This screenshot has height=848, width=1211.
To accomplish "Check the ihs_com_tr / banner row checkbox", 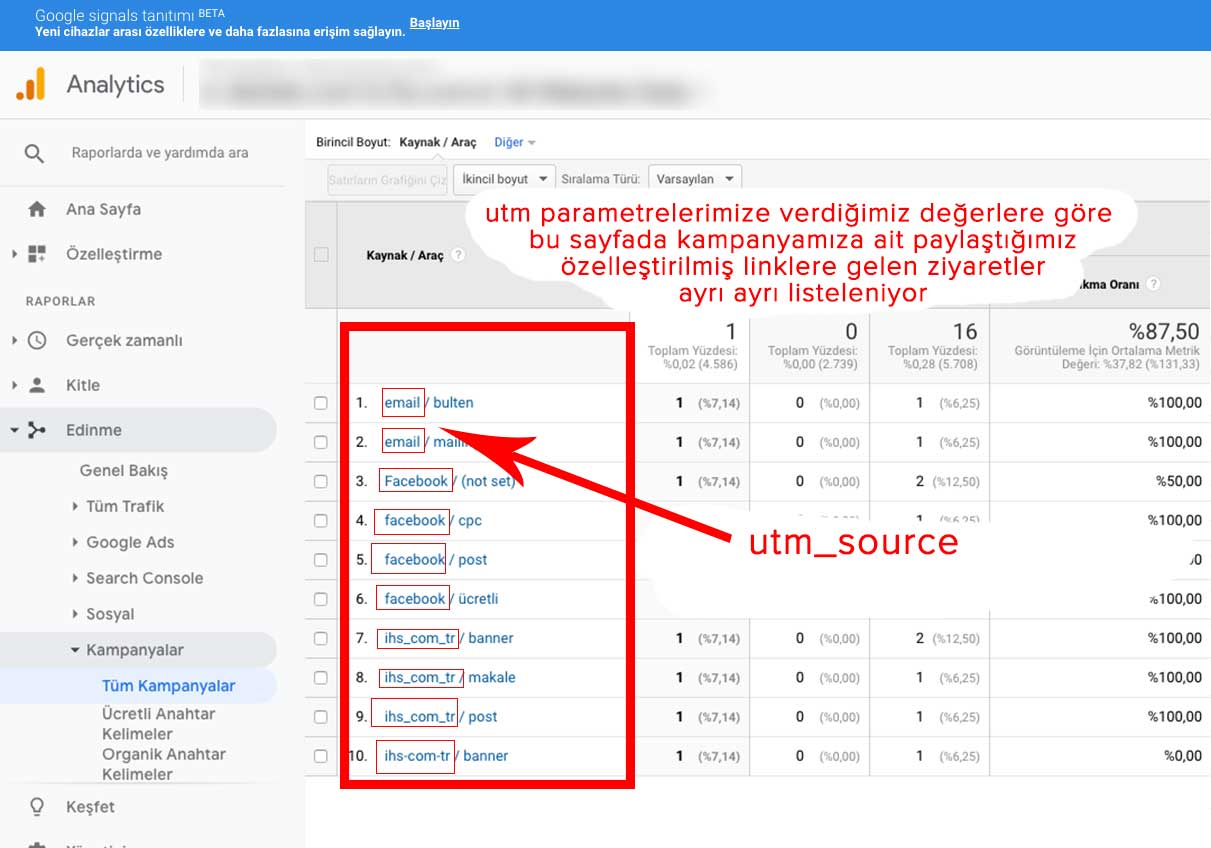I will click(321, 638).
